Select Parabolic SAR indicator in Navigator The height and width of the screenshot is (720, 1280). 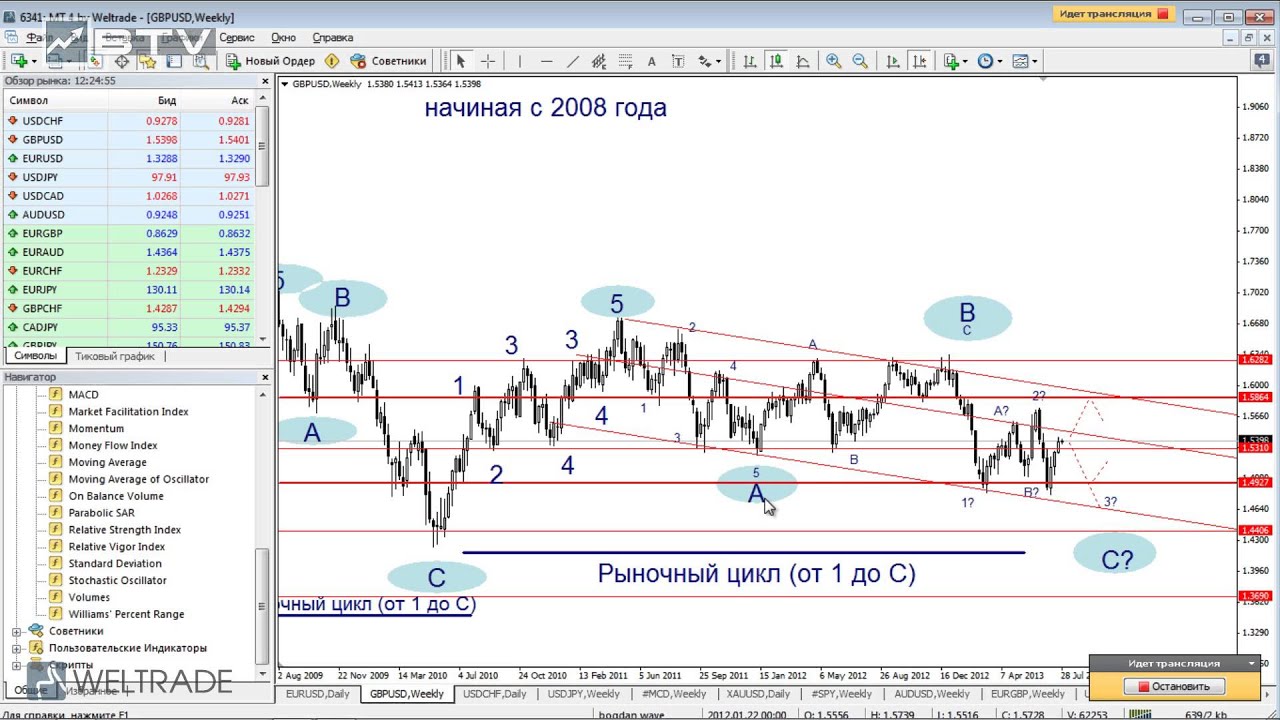[x=101, y=513]
